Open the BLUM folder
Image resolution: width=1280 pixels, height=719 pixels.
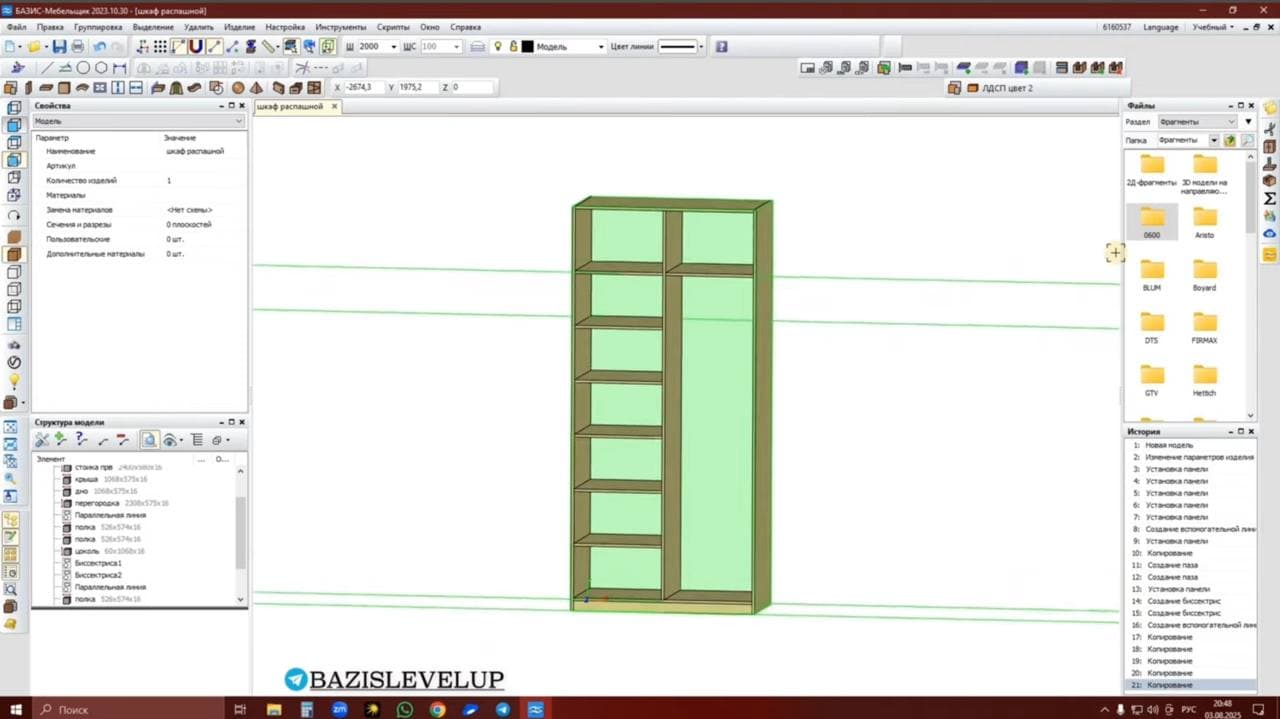click(1152, 274)
